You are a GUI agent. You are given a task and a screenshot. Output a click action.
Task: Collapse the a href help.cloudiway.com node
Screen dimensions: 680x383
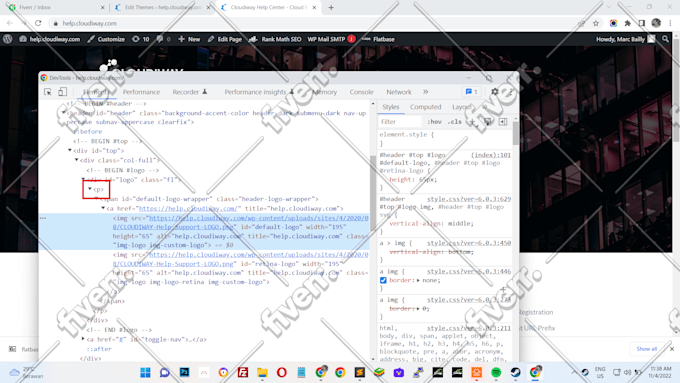tap(103, 208)
